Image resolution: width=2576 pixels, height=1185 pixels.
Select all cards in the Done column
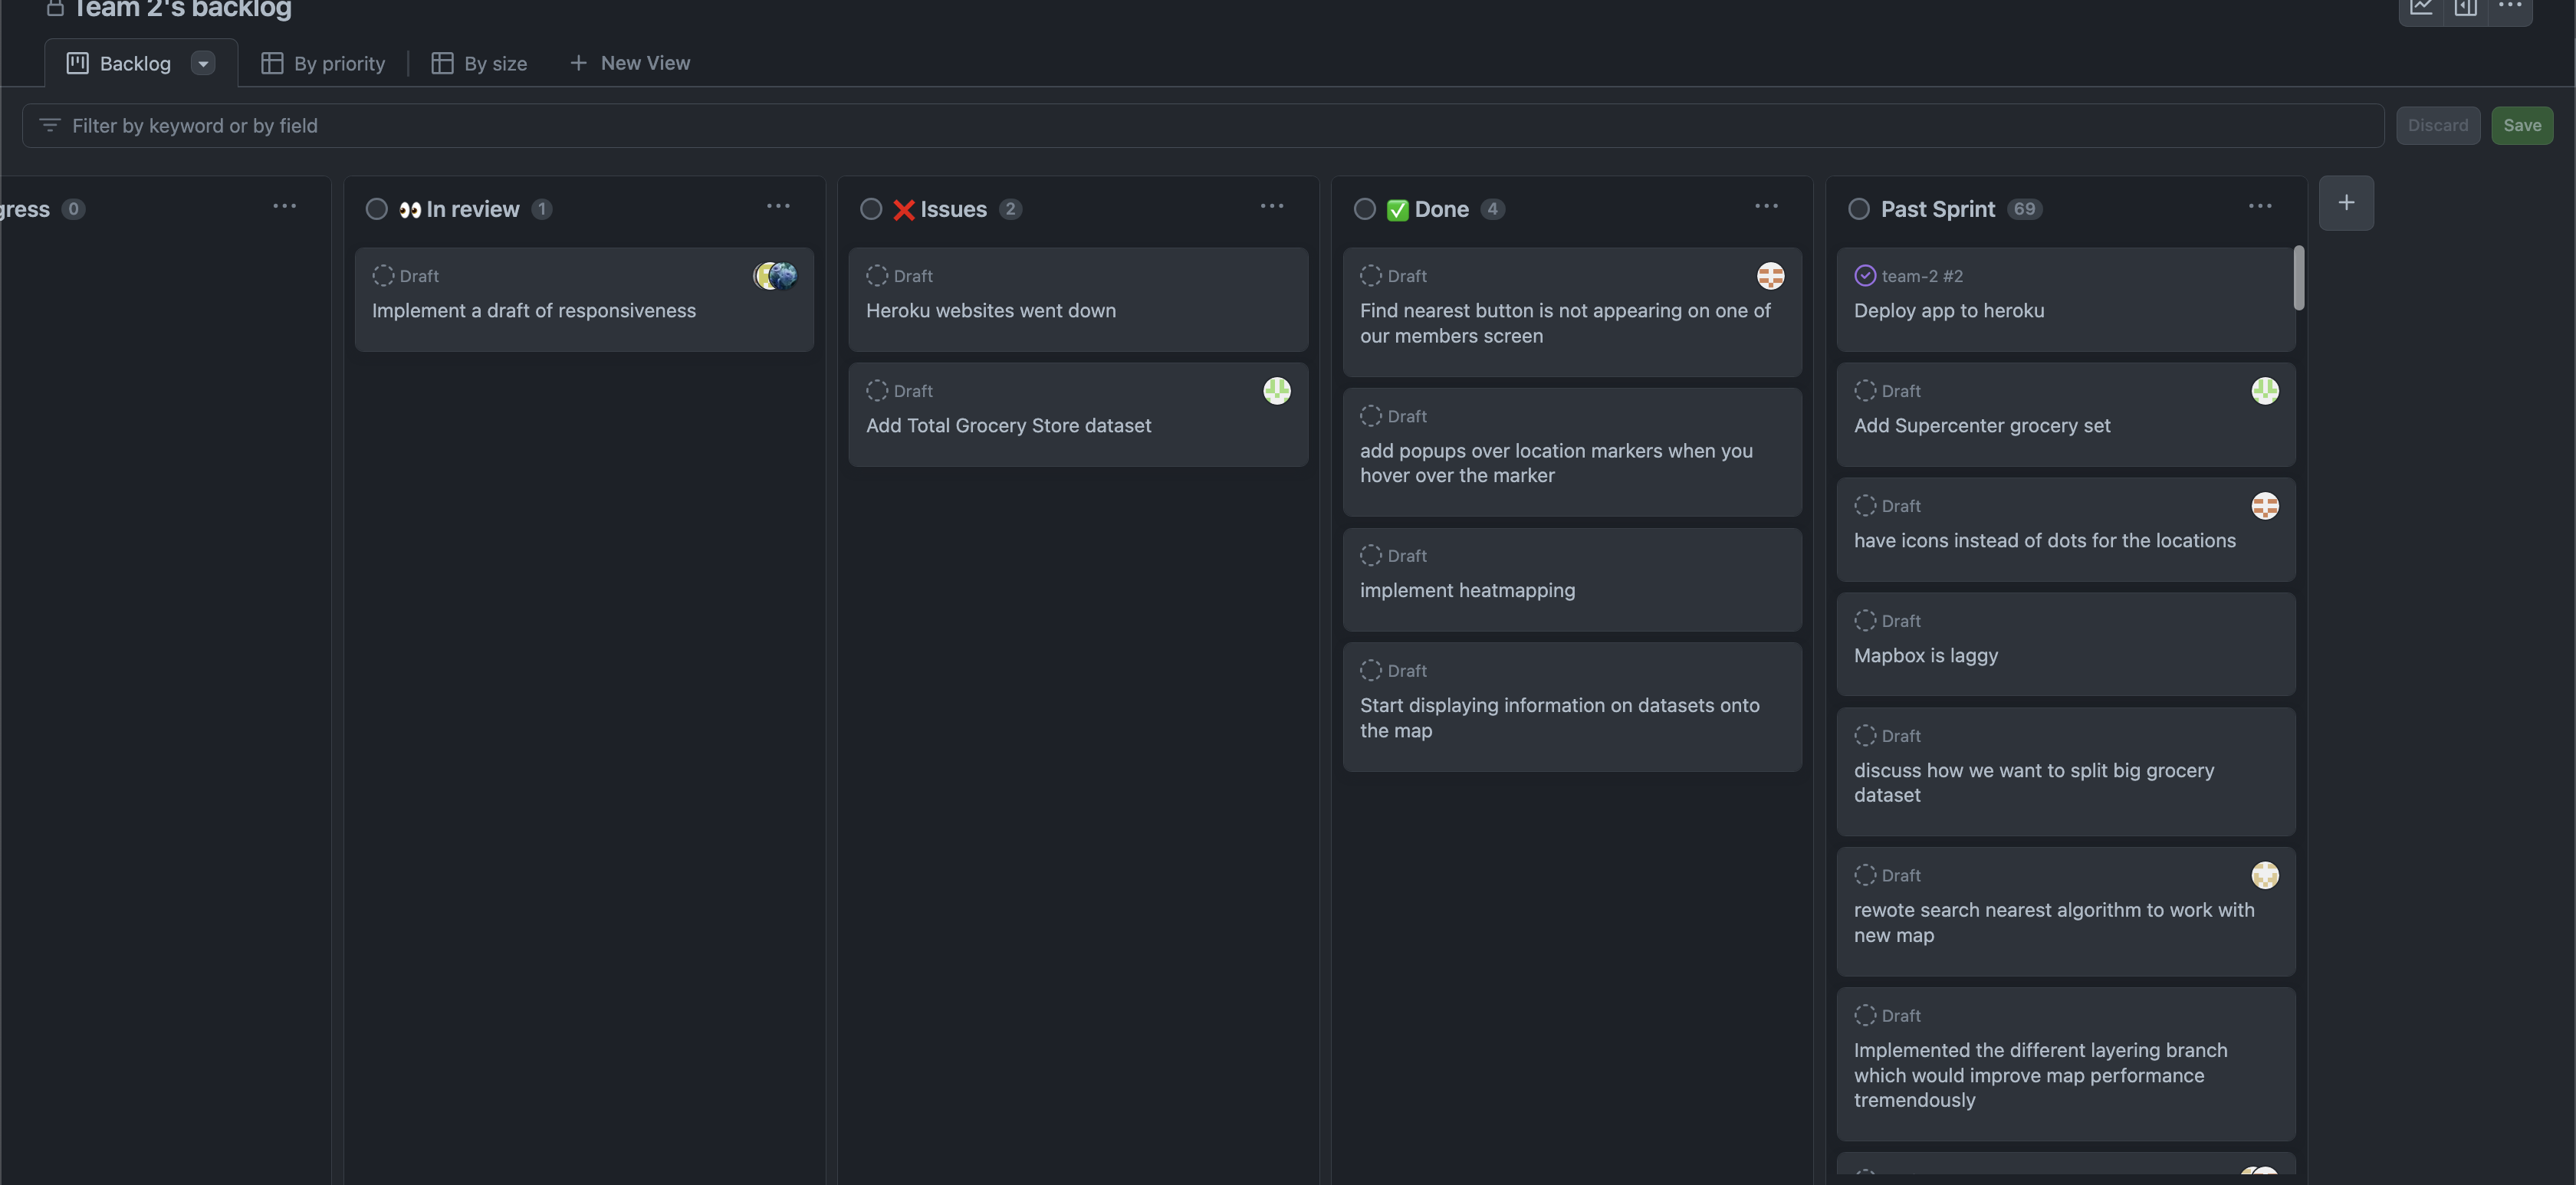(x=1364, y=209)
